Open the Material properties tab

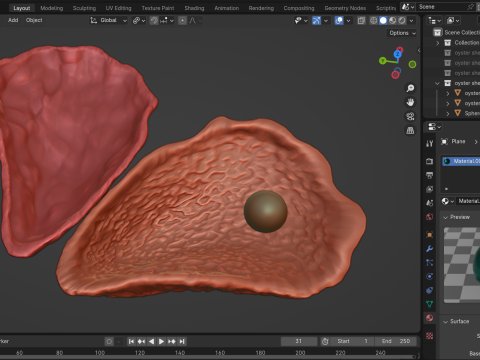click(430, 318)
